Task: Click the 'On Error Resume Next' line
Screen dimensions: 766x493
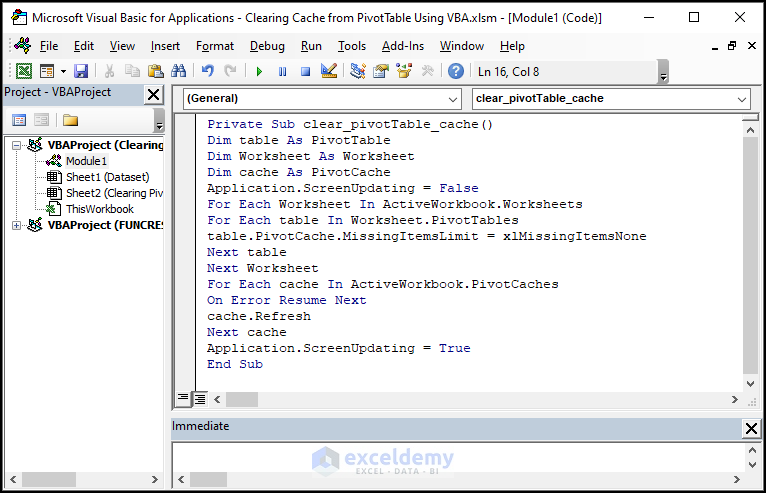Action: 287,300
